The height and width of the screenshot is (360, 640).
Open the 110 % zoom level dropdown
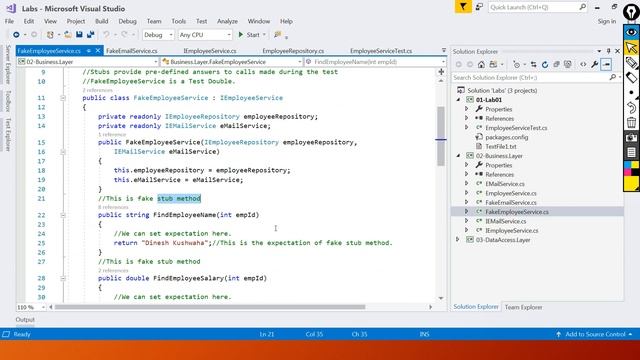click(x=31, y=307)
